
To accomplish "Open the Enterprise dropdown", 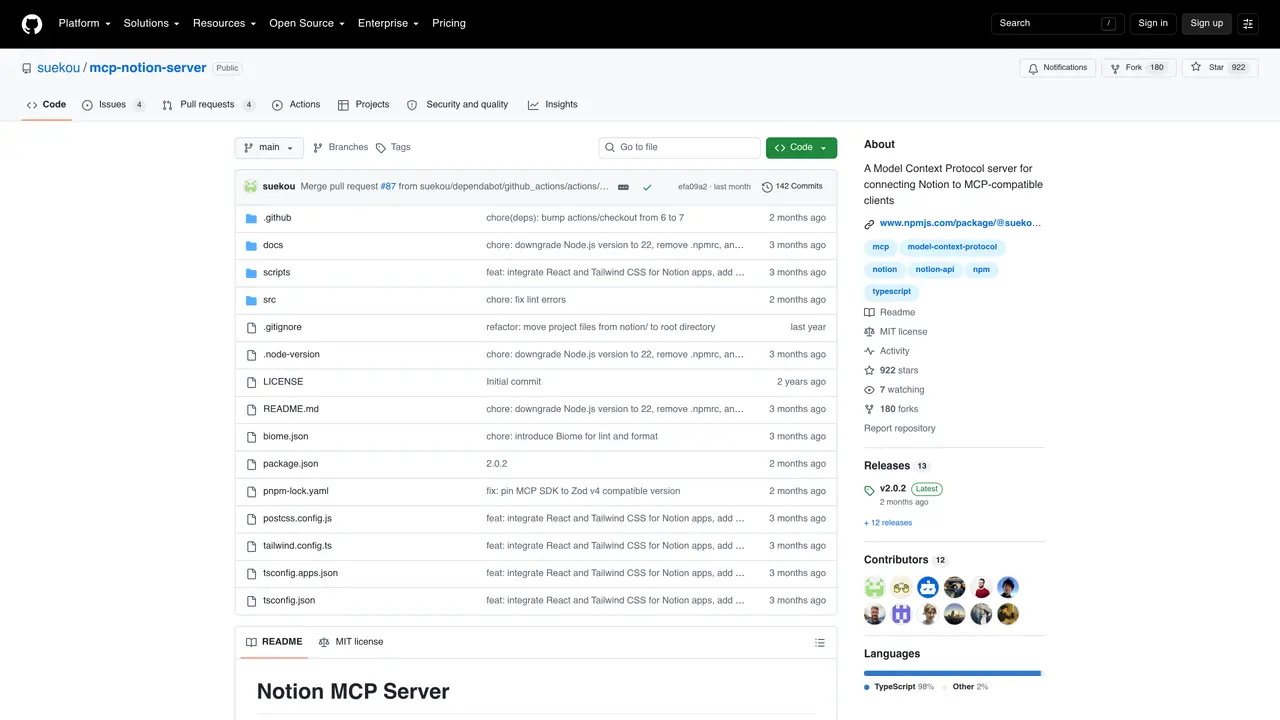I will tap(388, 23).
